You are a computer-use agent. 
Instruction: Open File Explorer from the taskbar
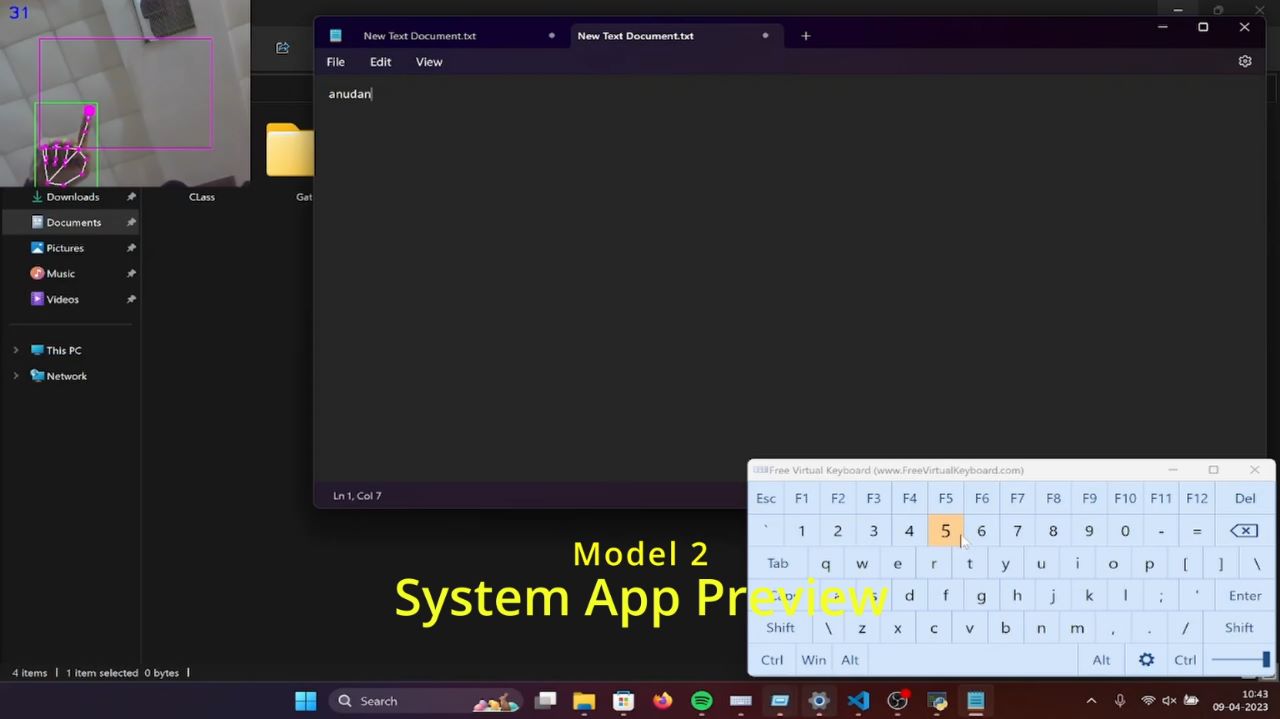click(584, 701)
